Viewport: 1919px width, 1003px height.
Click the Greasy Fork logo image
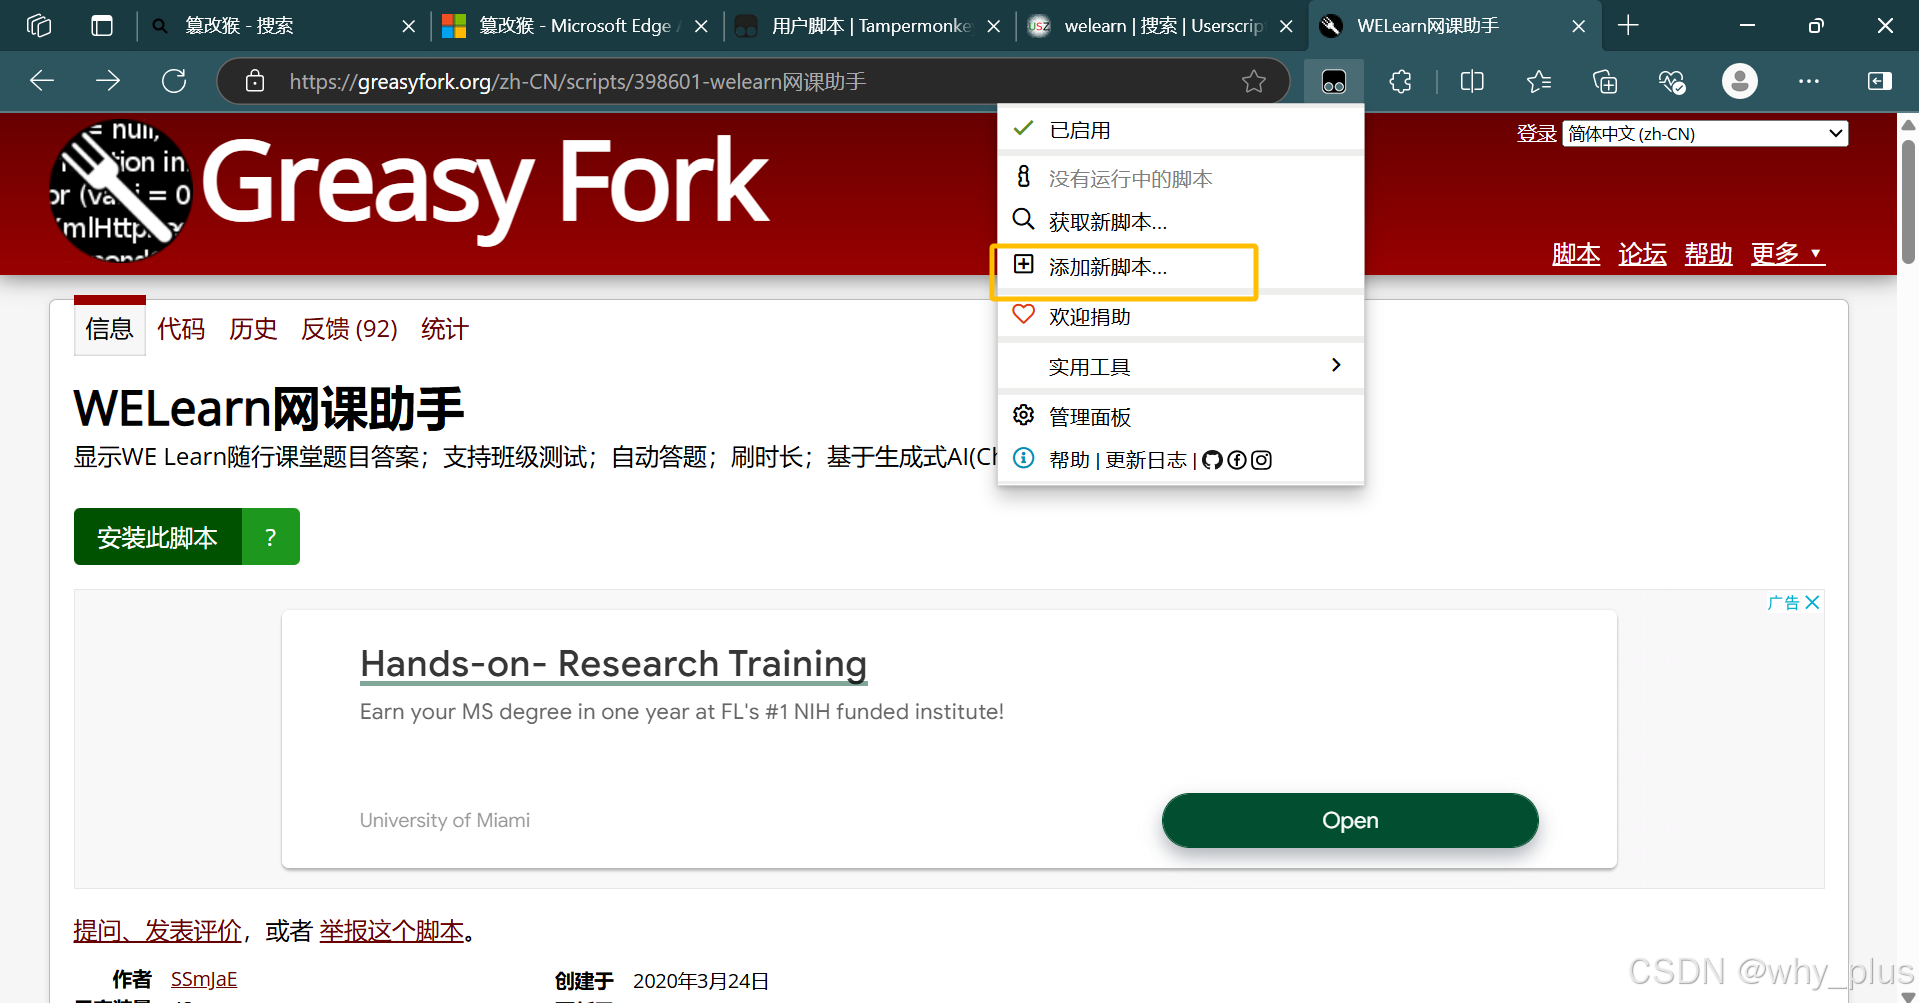[121, 190]
